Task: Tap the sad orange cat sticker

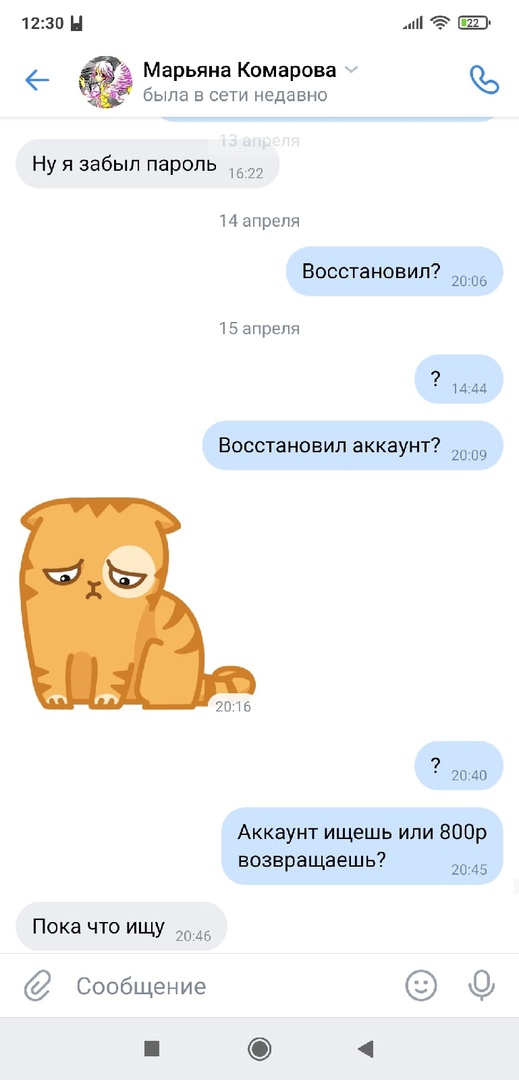Action: 138,605
